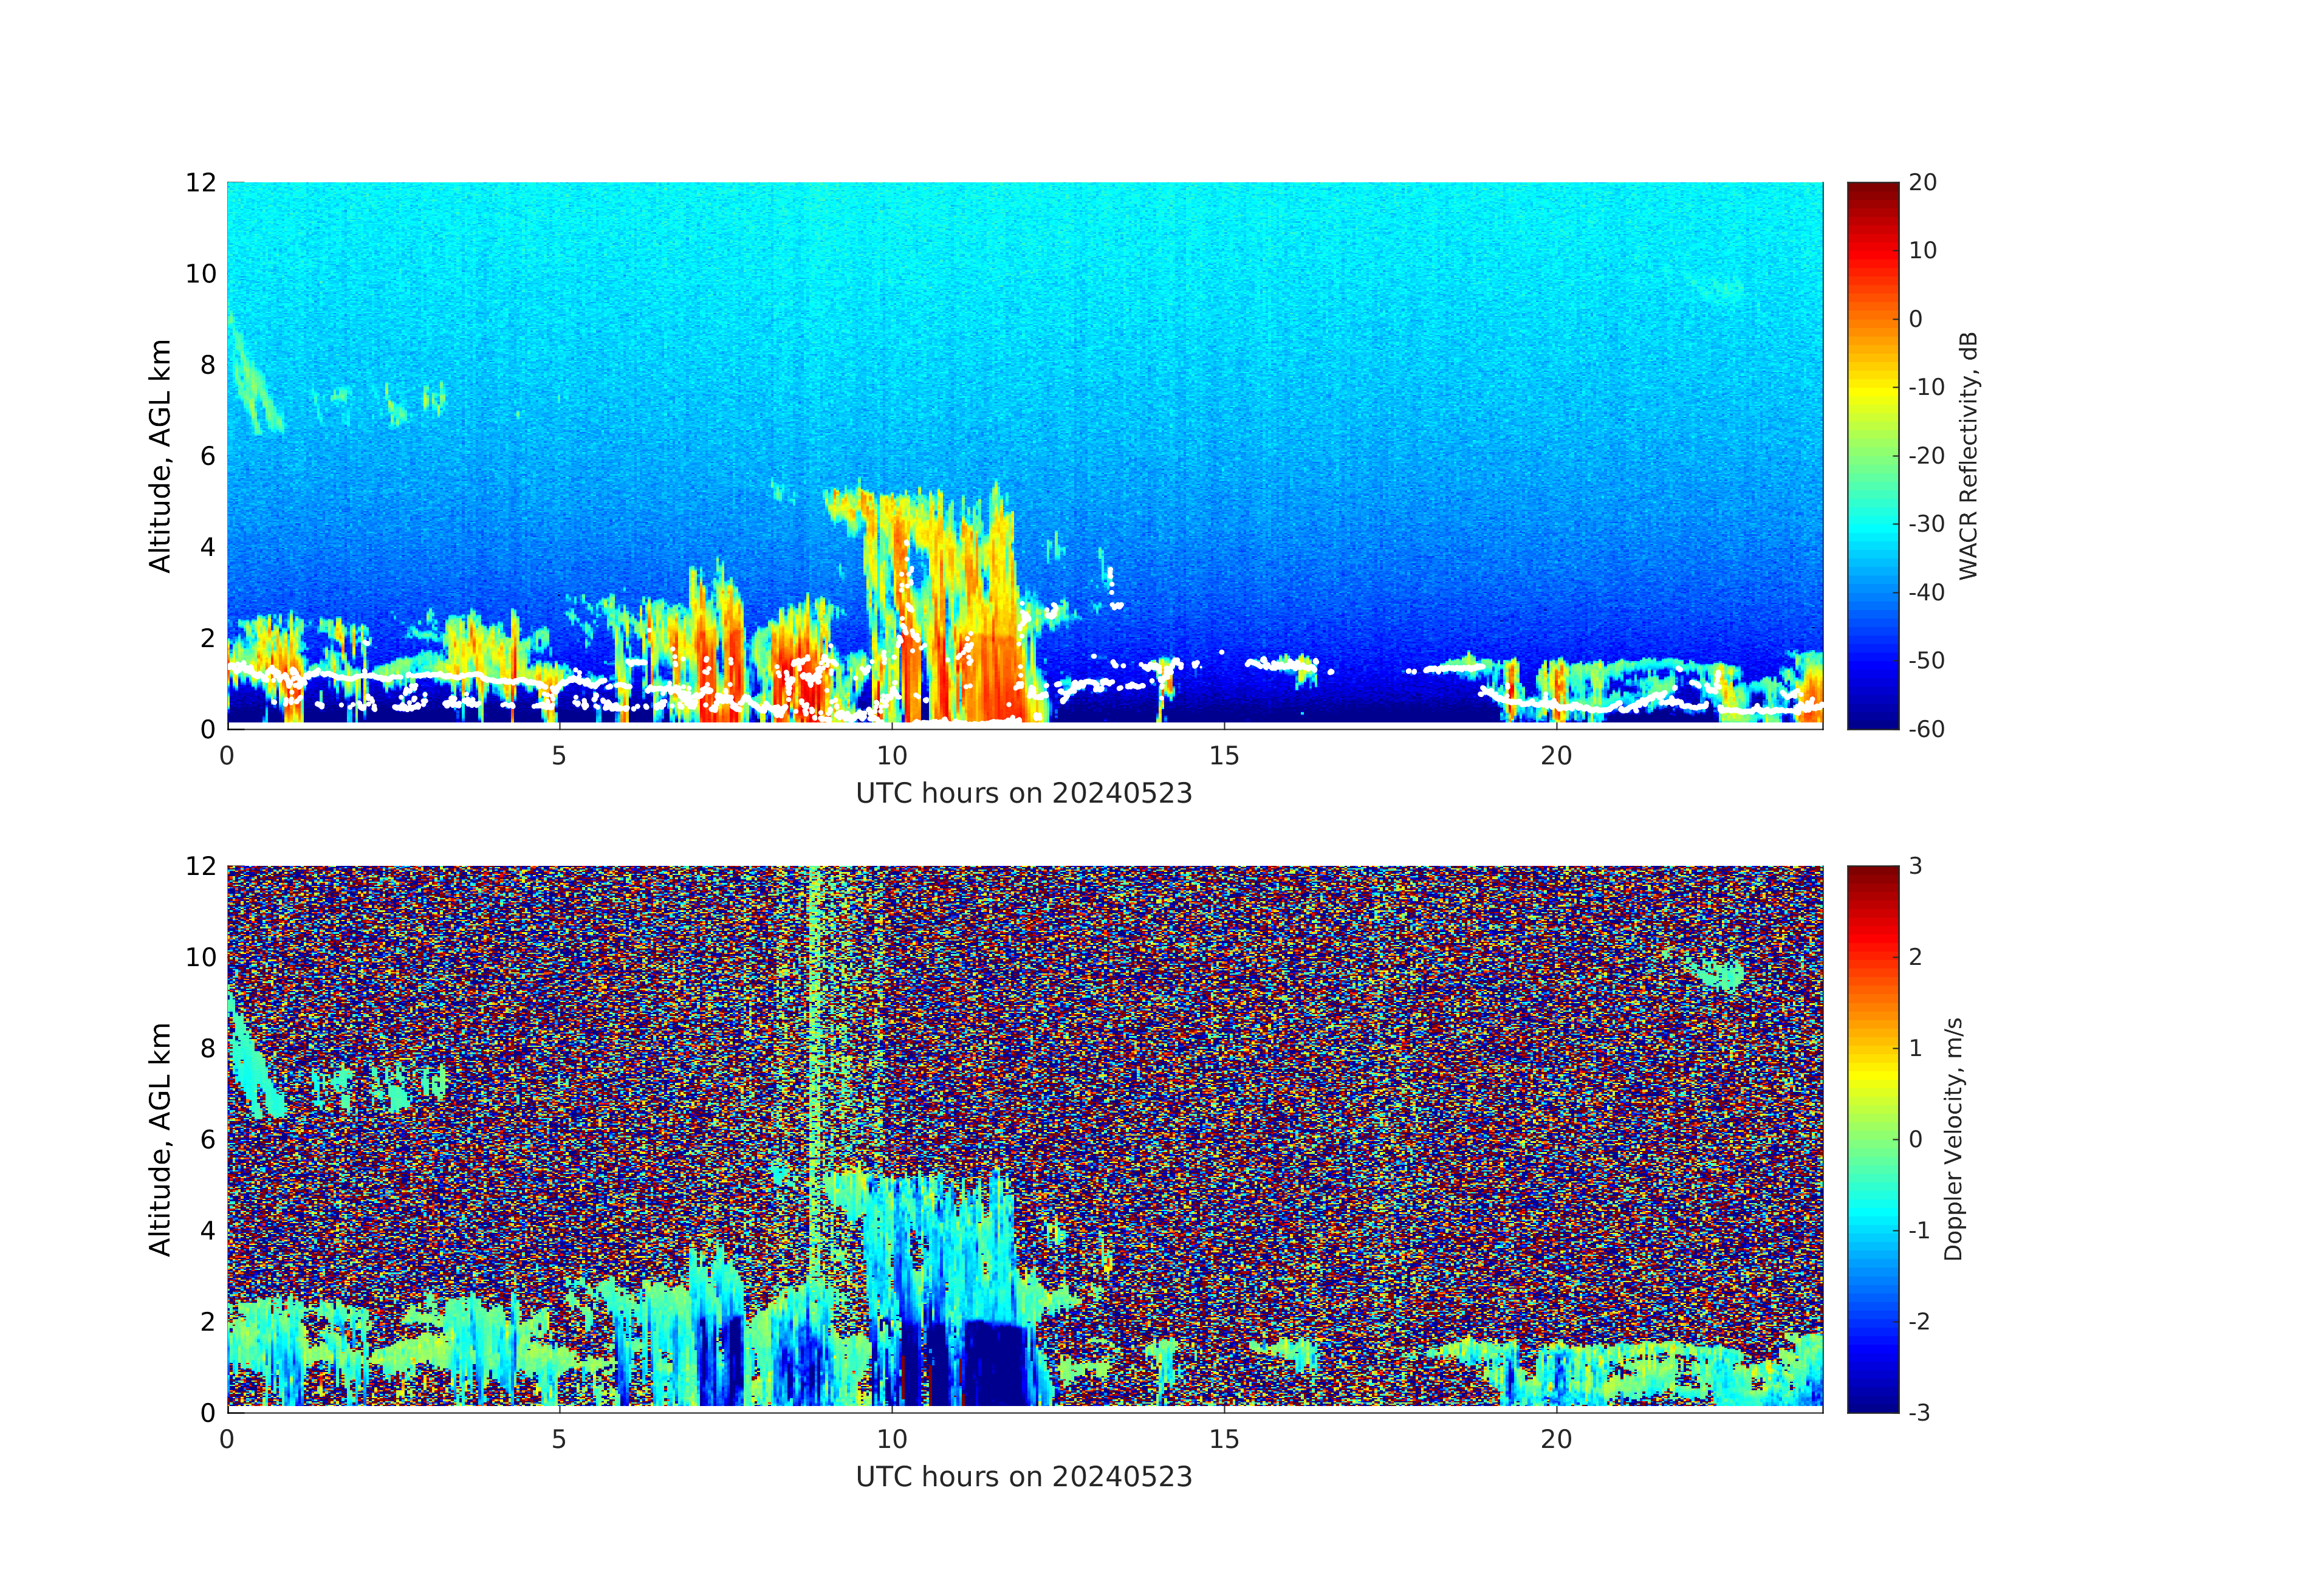Click the y-axis tick '8' on the bottom plot

pos(207,1048)
